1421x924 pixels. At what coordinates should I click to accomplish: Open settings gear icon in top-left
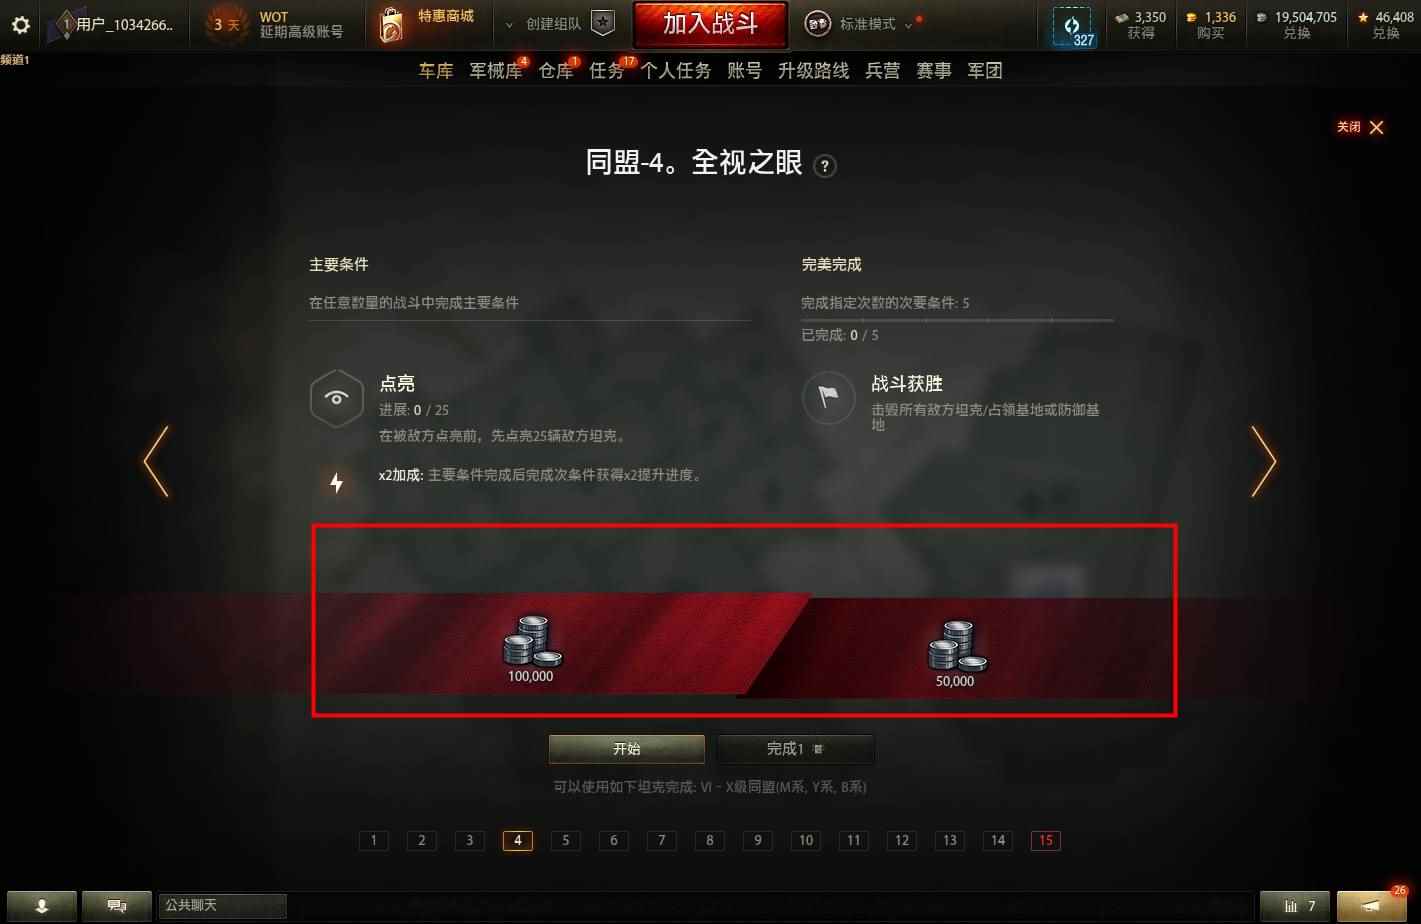20,25
